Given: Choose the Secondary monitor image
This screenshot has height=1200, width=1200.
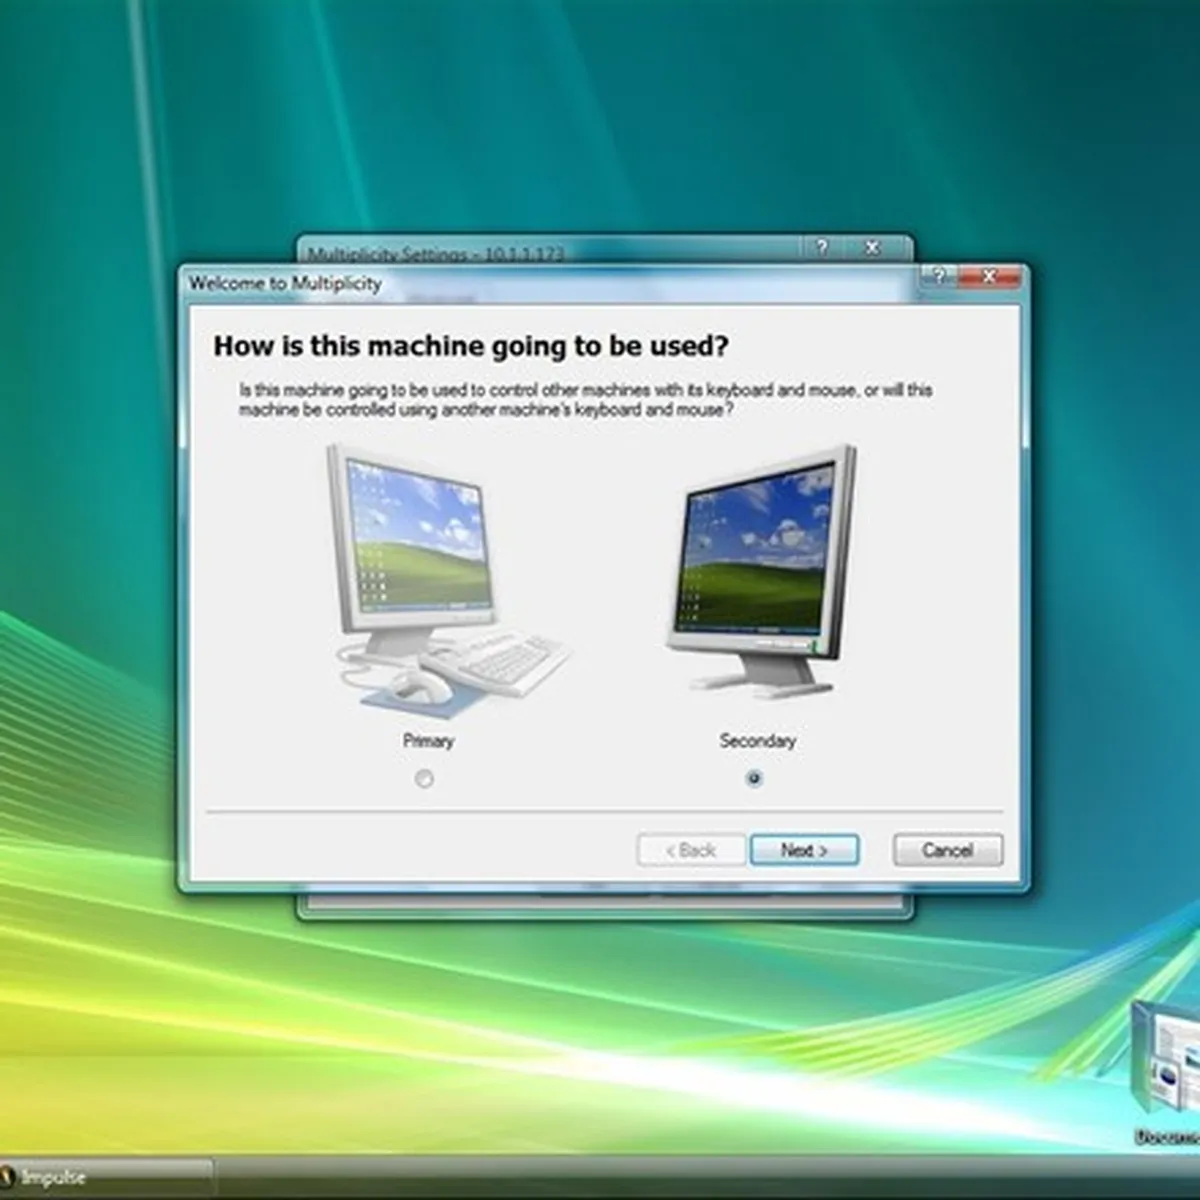Looking at the screenshot, I should pos(762,572).
